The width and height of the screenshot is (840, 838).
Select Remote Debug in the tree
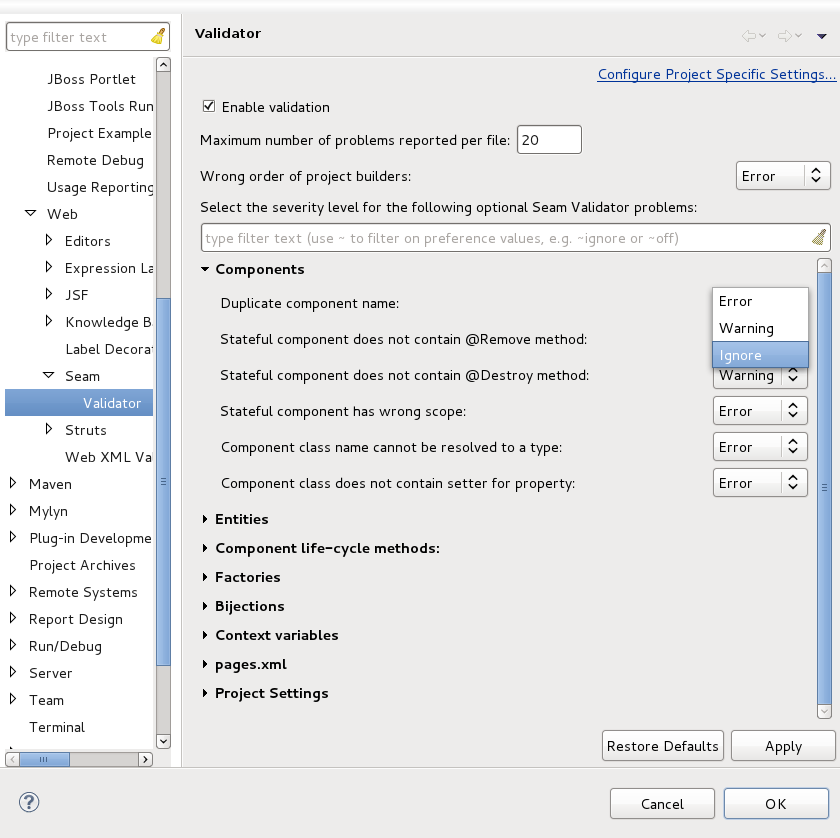(x=95, y=160)
